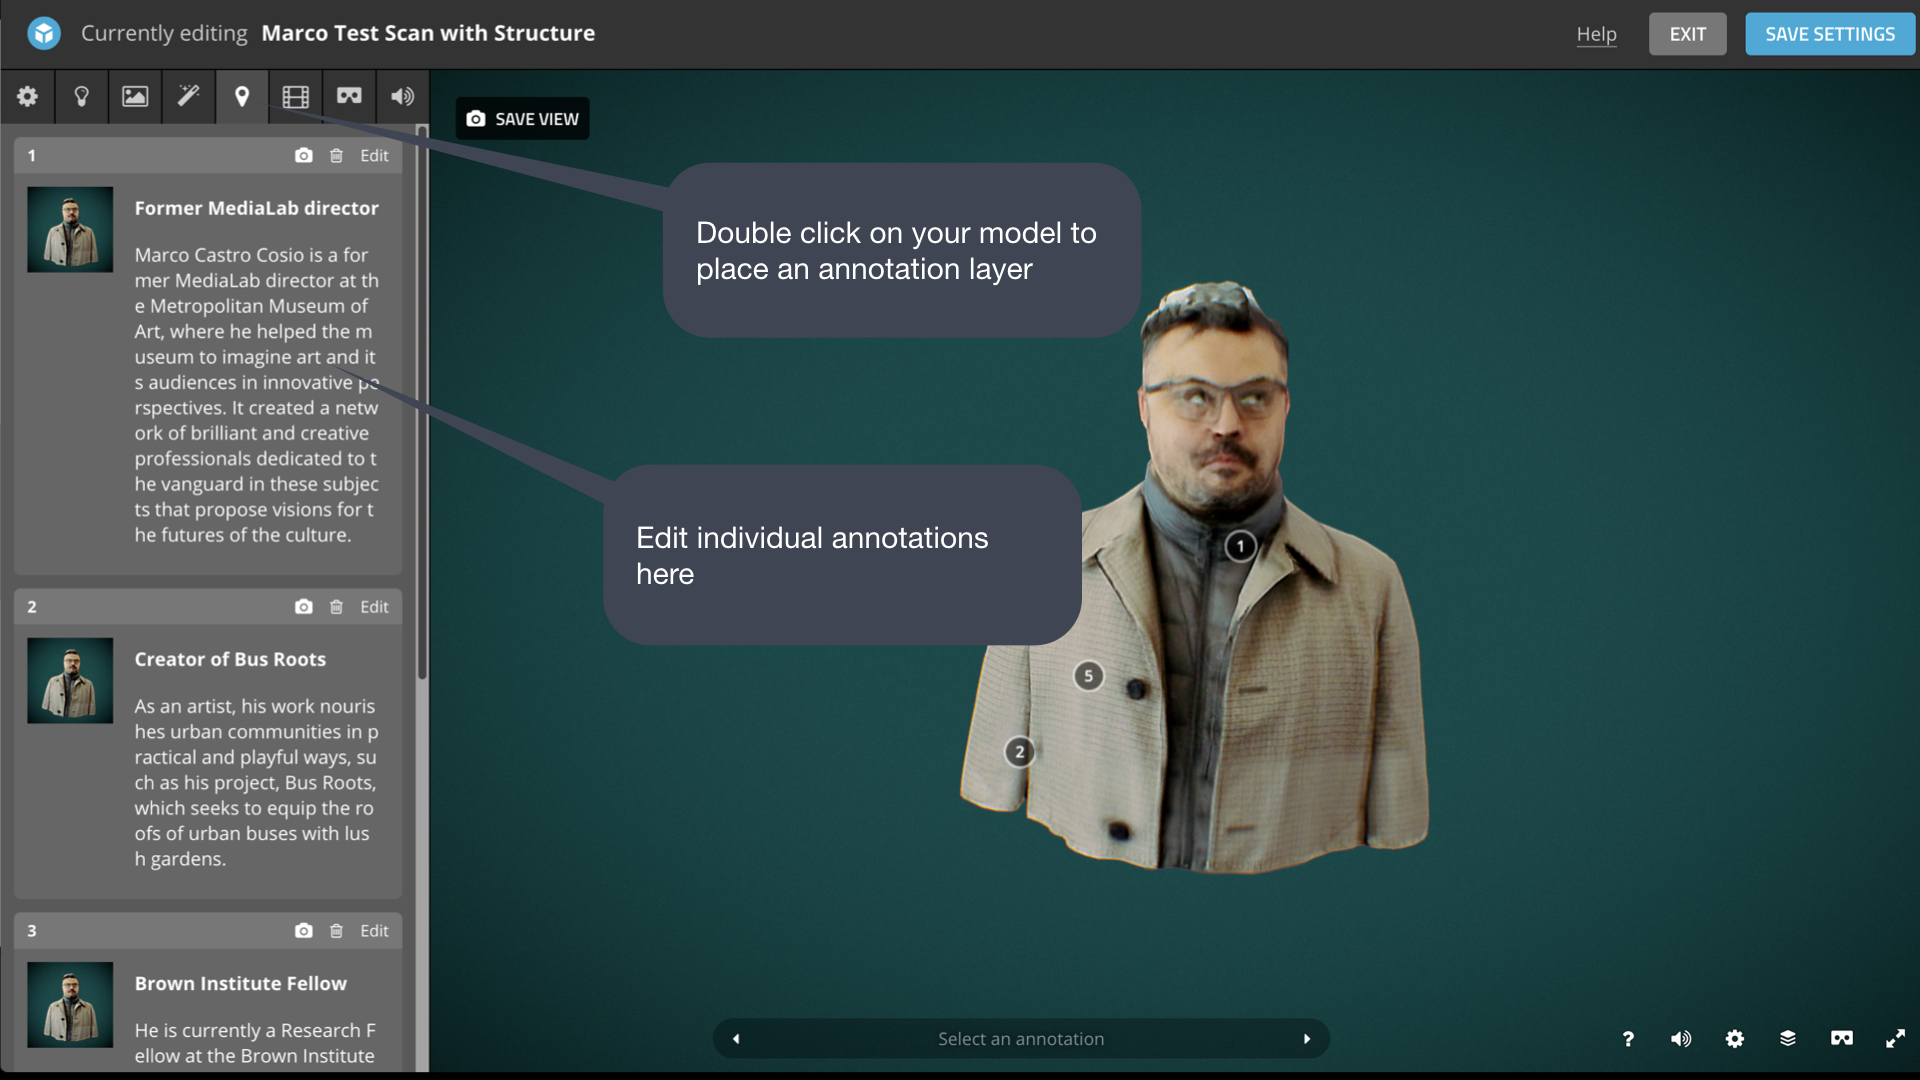This screenshot has width=1920, height=1080.
Task: Open the post-processing magic wand tab
Action: [x=188, y=97]
